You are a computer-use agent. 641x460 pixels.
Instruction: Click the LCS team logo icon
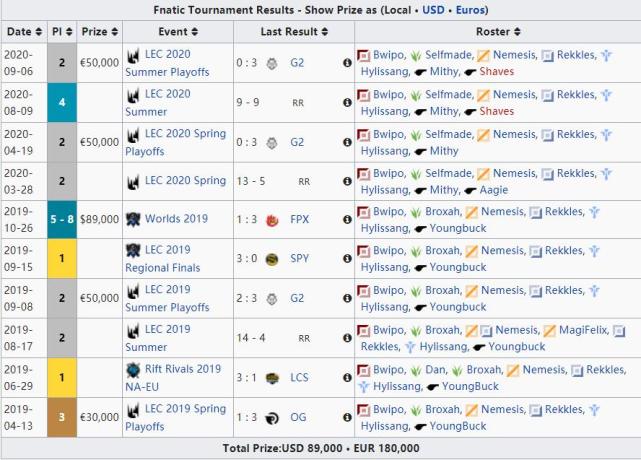(x=272, y=378)
